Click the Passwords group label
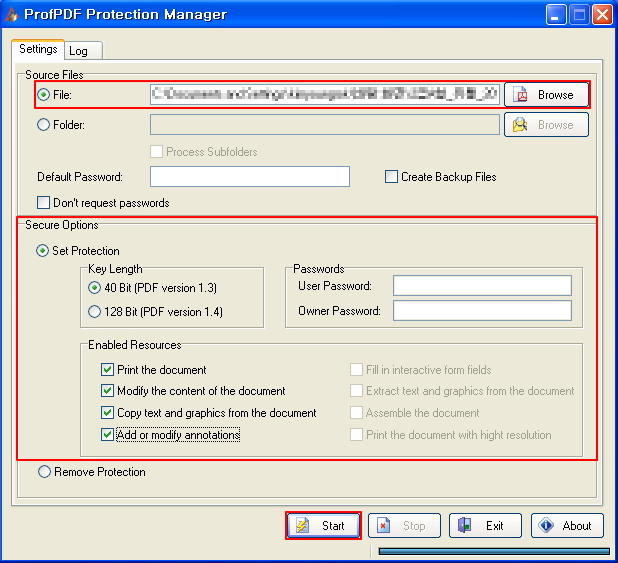618x563 pixels. click(318, 269)
